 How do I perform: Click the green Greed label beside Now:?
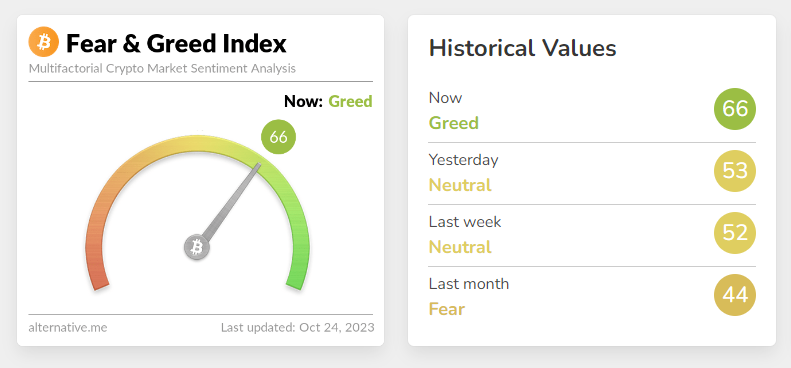(x=350, y=101)
